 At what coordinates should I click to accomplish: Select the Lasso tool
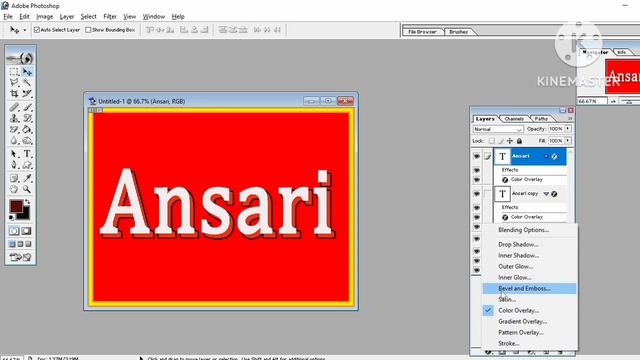14,82
